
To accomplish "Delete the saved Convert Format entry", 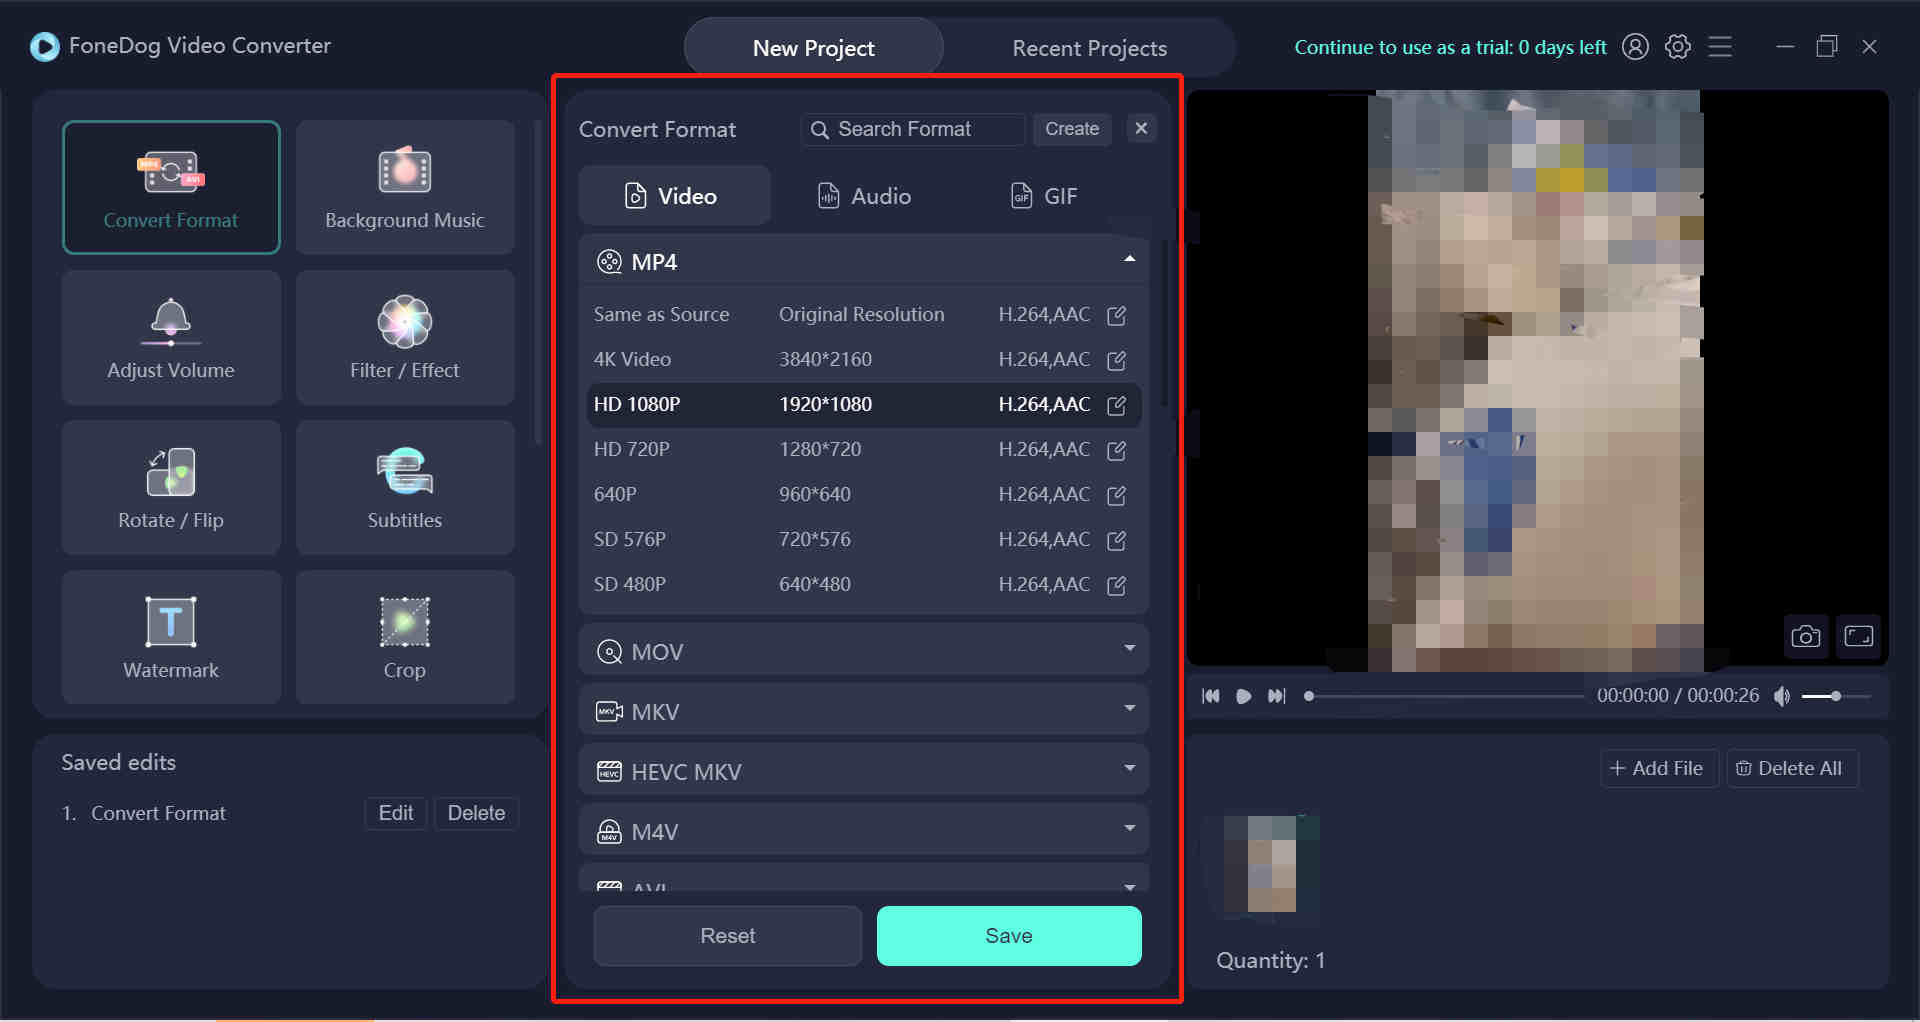I will coord(476,813).
